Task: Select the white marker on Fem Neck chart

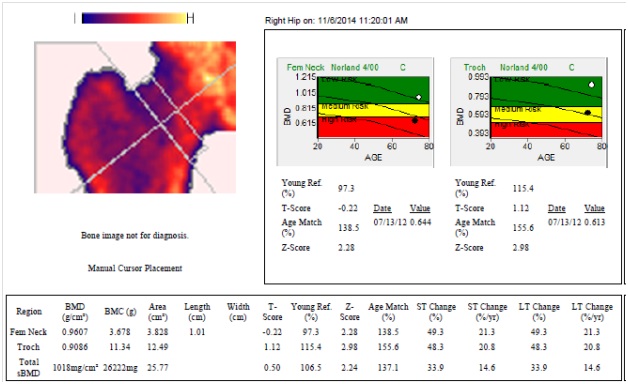Action: point(419,97)
